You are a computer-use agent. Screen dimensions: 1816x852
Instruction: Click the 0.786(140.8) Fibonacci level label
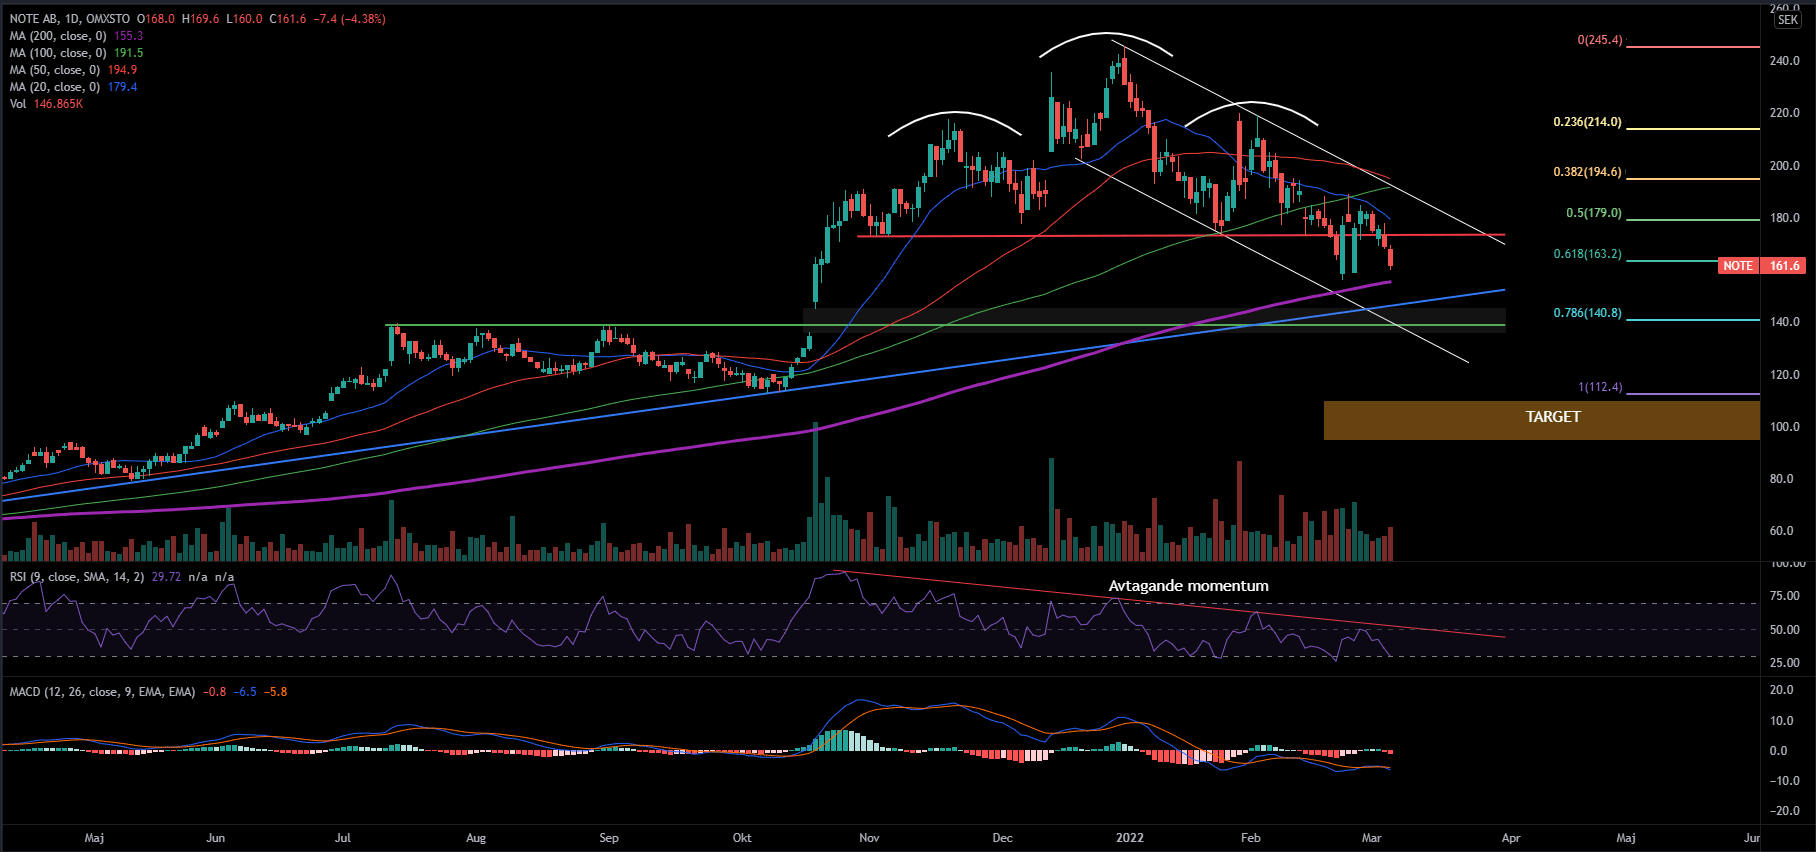coord(1587,313)
